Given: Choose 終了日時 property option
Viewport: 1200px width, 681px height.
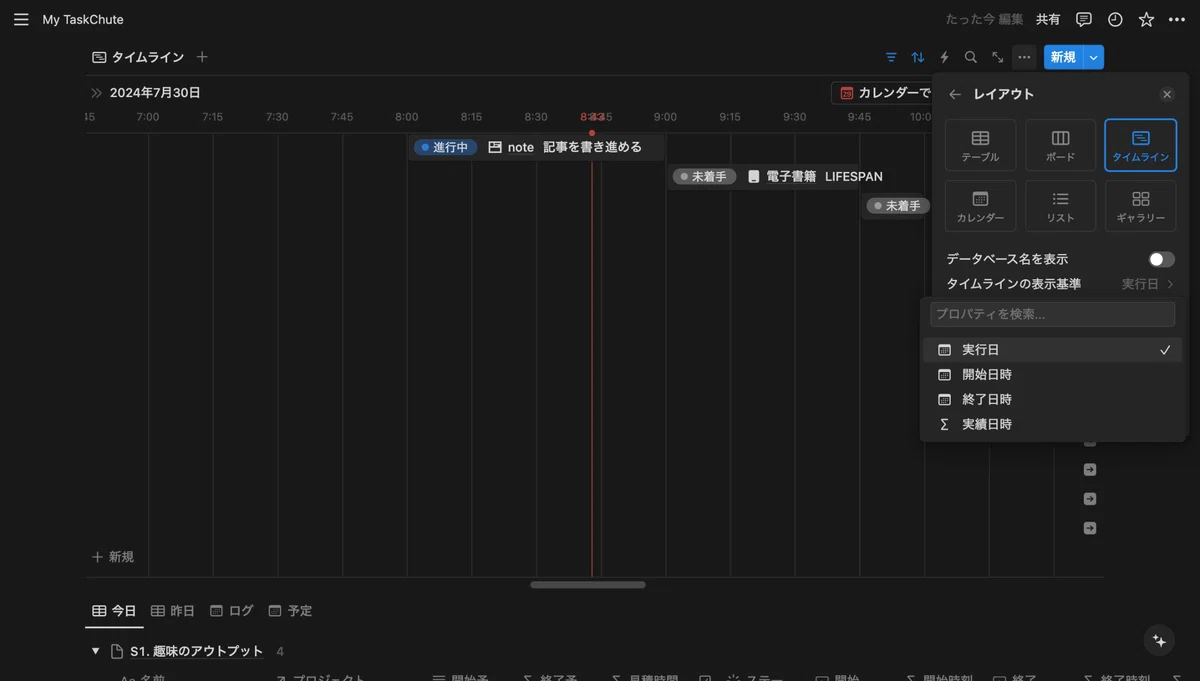Looking at the screenshot, I should point(1053,399).
